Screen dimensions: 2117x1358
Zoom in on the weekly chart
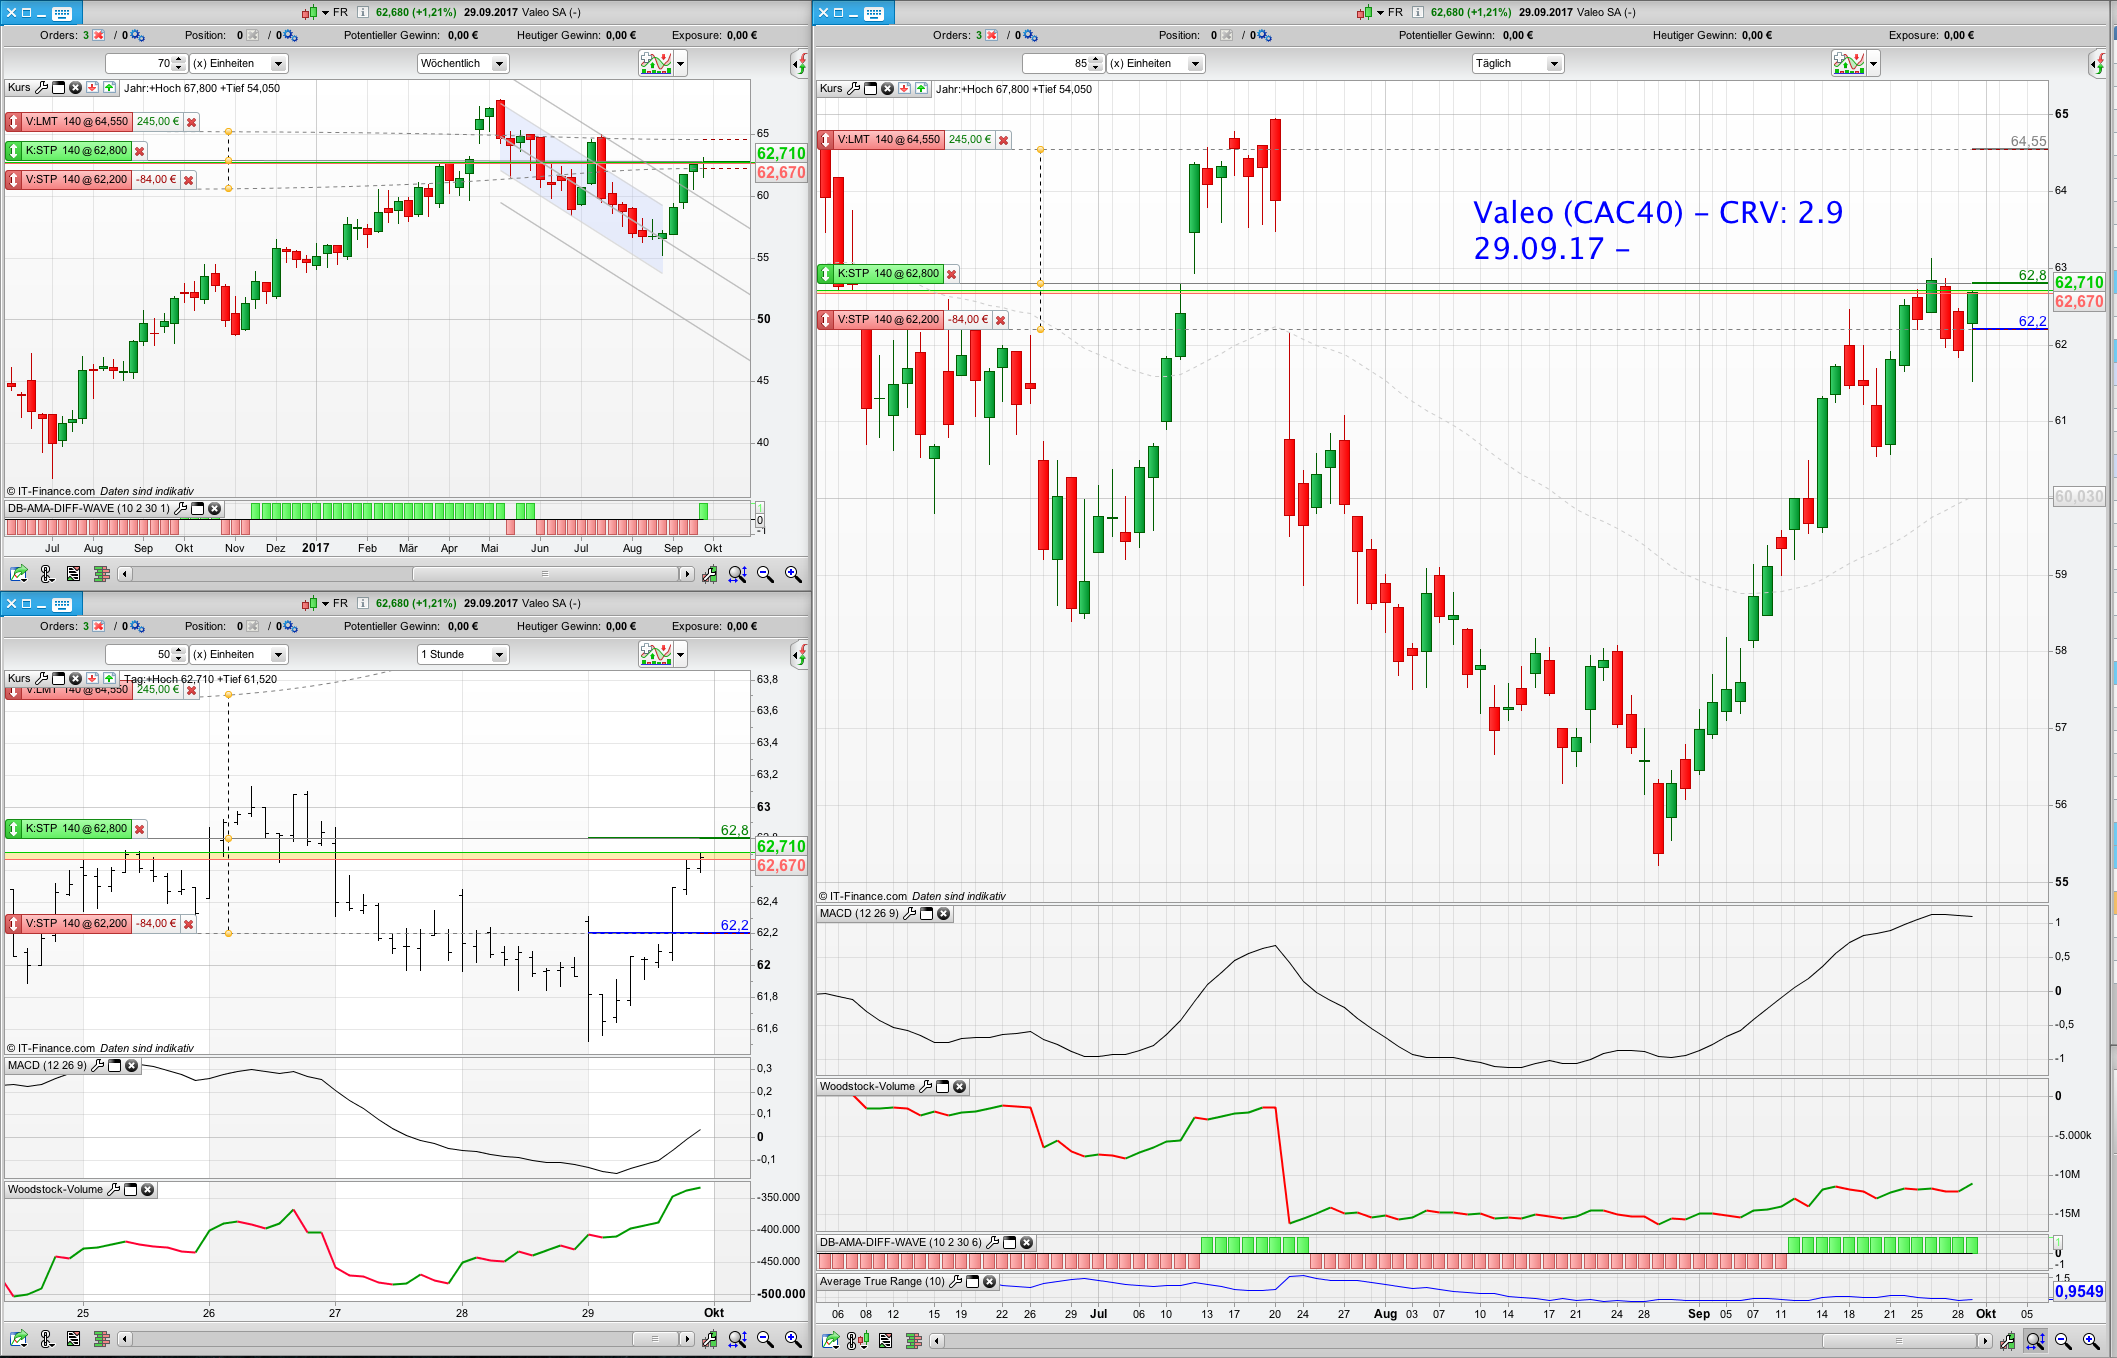click(x=793, y=574)
